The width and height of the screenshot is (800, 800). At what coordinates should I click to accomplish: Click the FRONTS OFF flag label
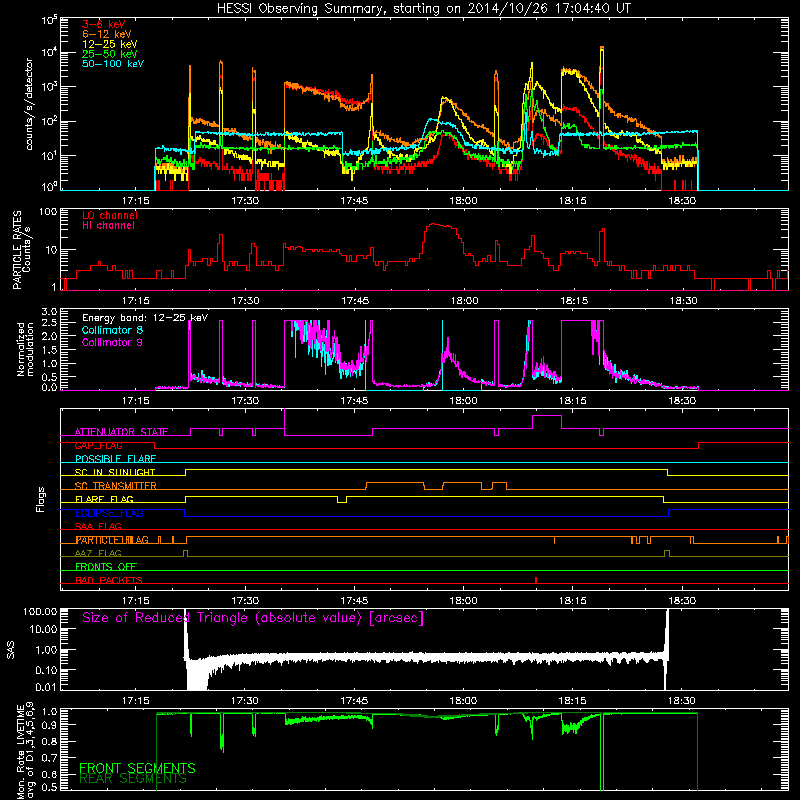(x=106, y=567)
